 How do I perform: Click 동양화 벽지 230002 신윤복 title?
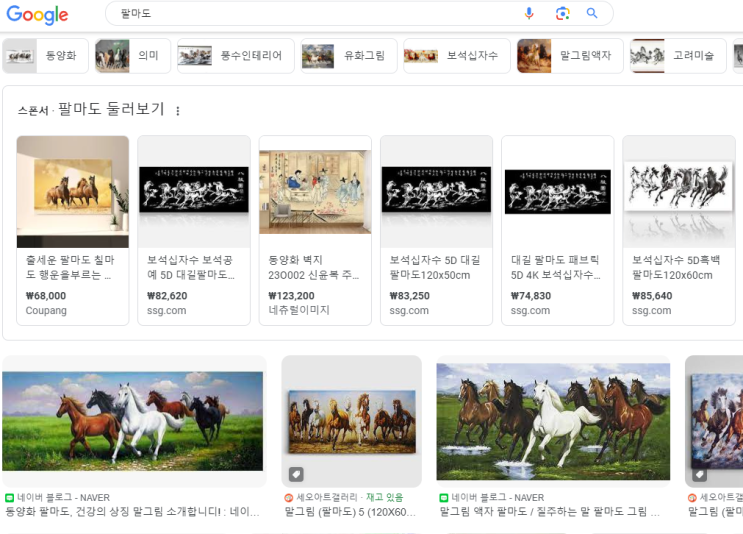coord(313,267)
